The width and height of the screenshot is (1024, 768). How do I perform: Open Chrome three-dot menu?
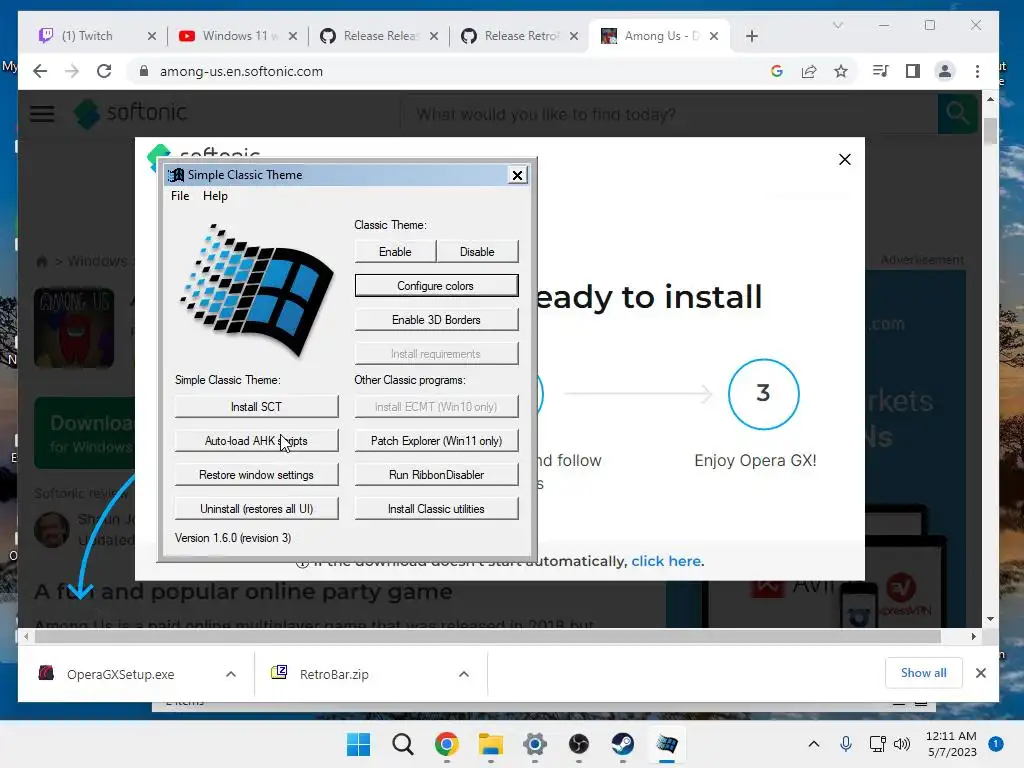coord(977,71)
